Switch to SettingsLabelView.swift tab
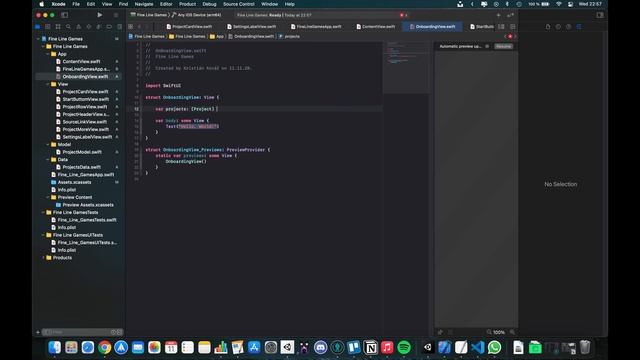 pos(251,27)
